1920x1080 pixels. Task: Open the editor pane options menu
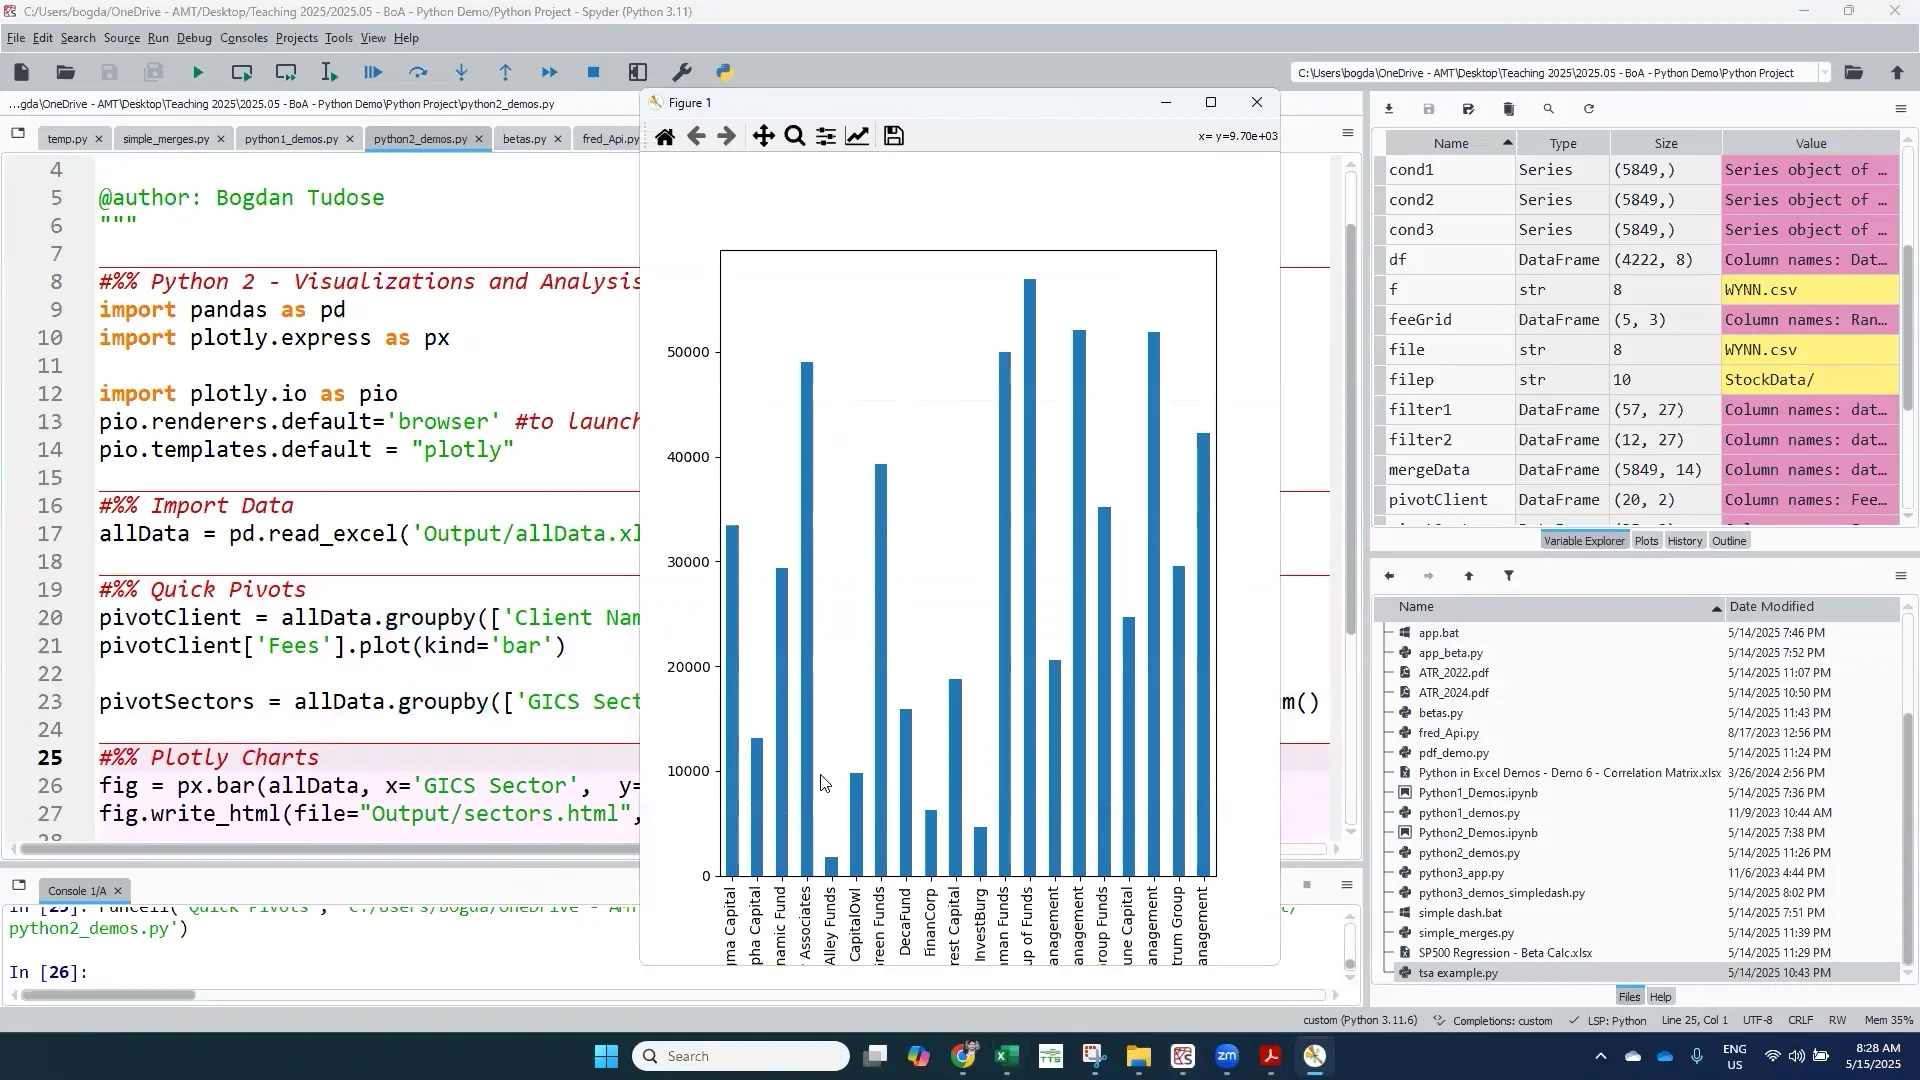(x=1347, y=133)
